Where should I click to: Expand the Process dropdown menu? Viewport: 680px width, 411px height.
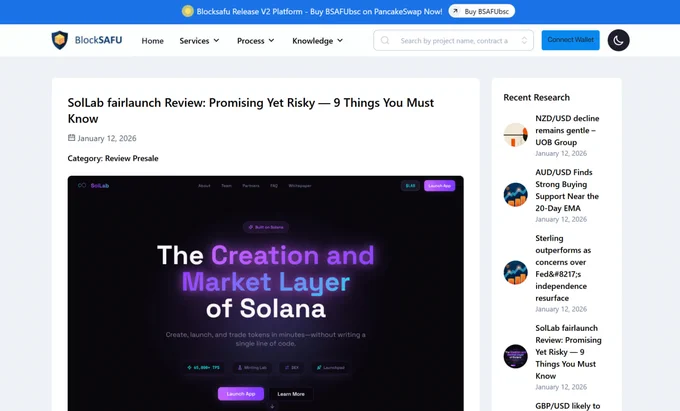(x=256, y=41)
